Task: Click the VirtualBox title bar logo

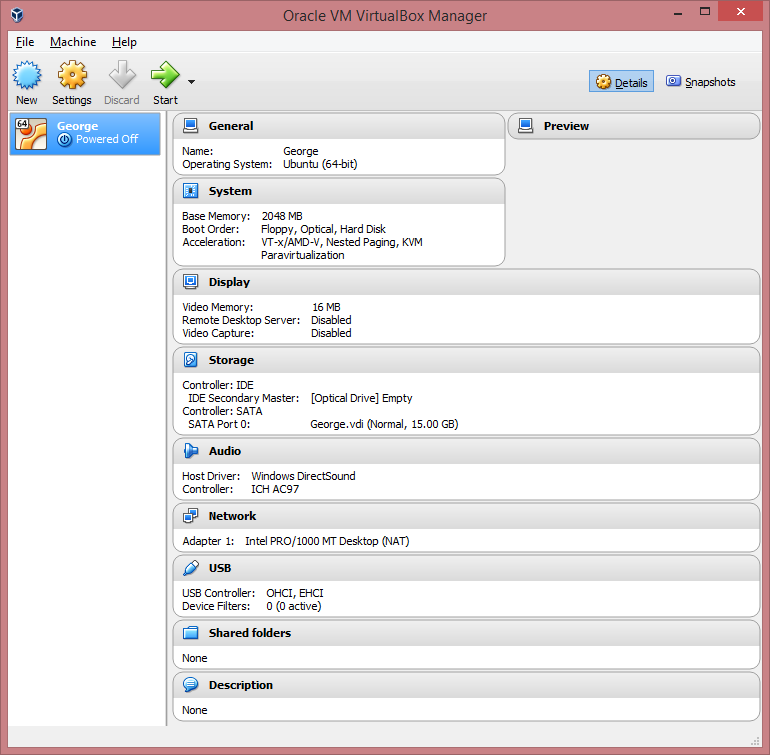Action: click(x=17, y=15)
